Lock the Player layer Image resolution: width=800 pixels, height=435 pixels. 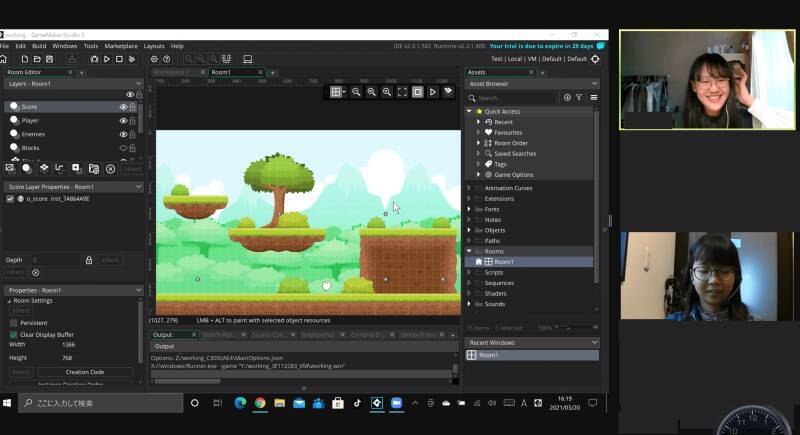(x=133, y=121)
